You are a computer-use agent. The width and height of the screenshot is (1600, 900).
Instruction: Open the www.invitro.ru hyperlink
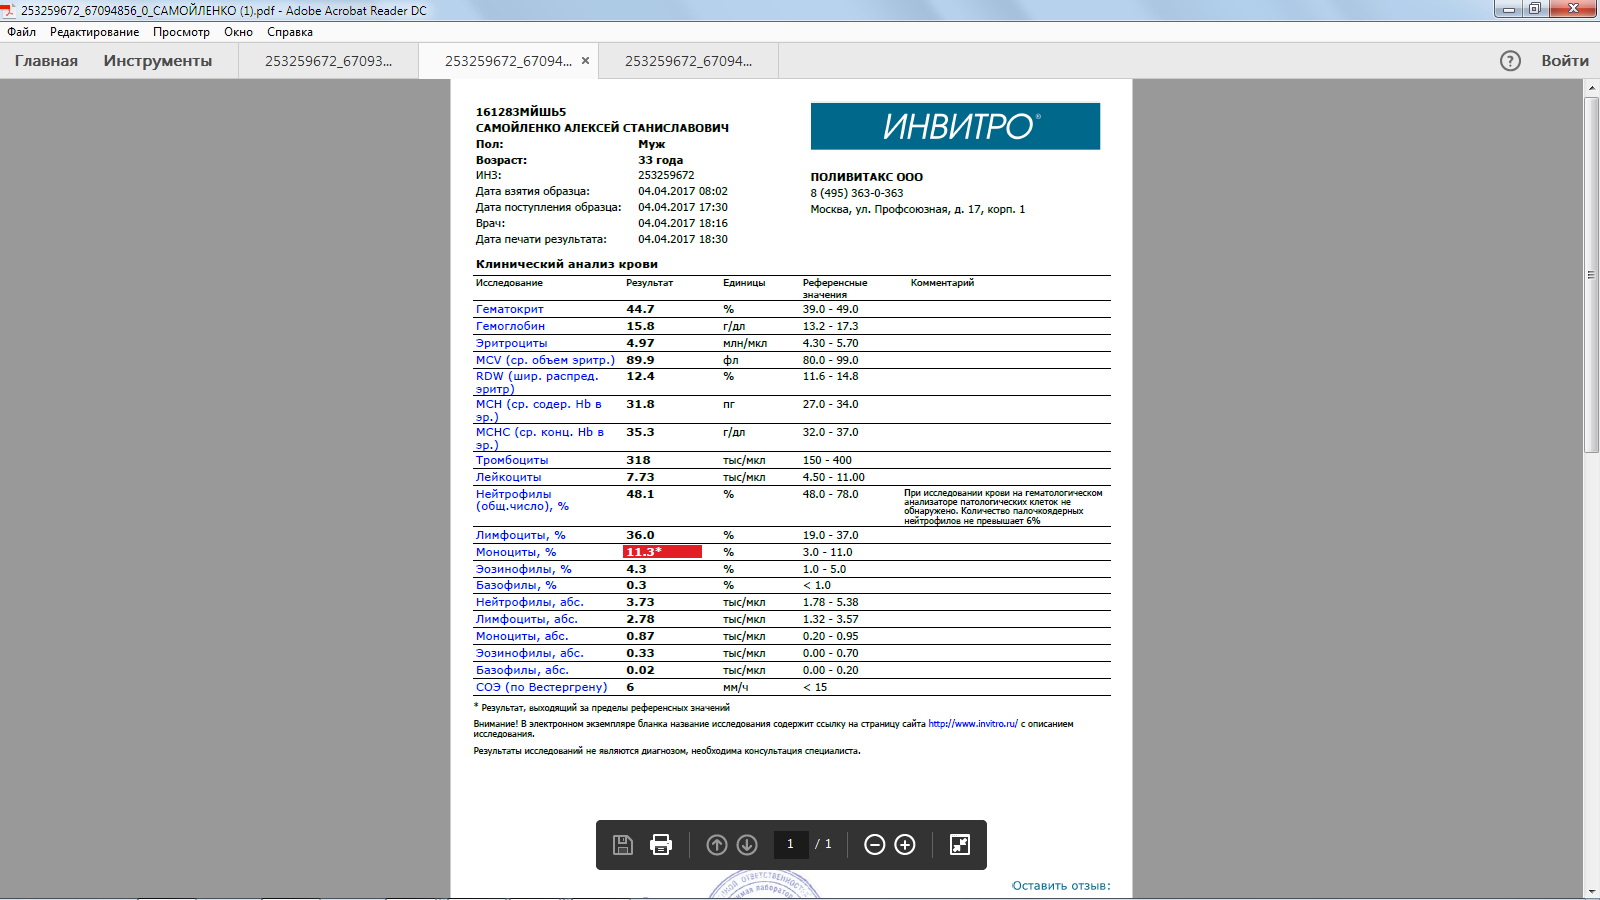coord(972,724)
